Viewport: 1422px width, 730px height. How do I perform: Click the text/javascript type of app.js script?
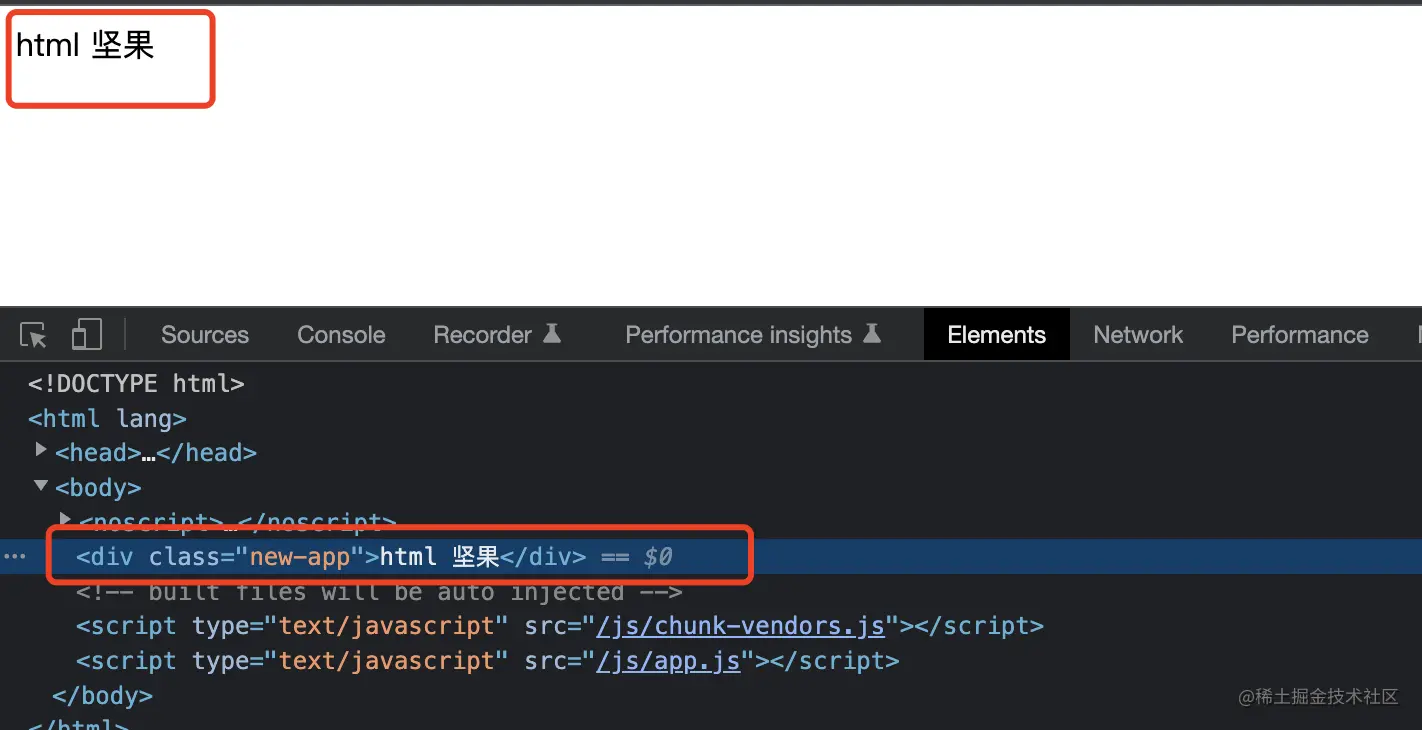click(x=386, y=661)
